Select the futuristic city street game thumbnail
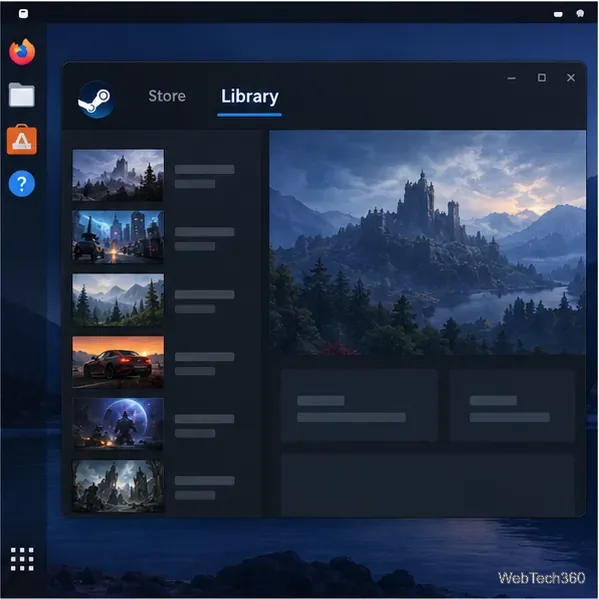 pyautogui.click(x=118, y=237)
